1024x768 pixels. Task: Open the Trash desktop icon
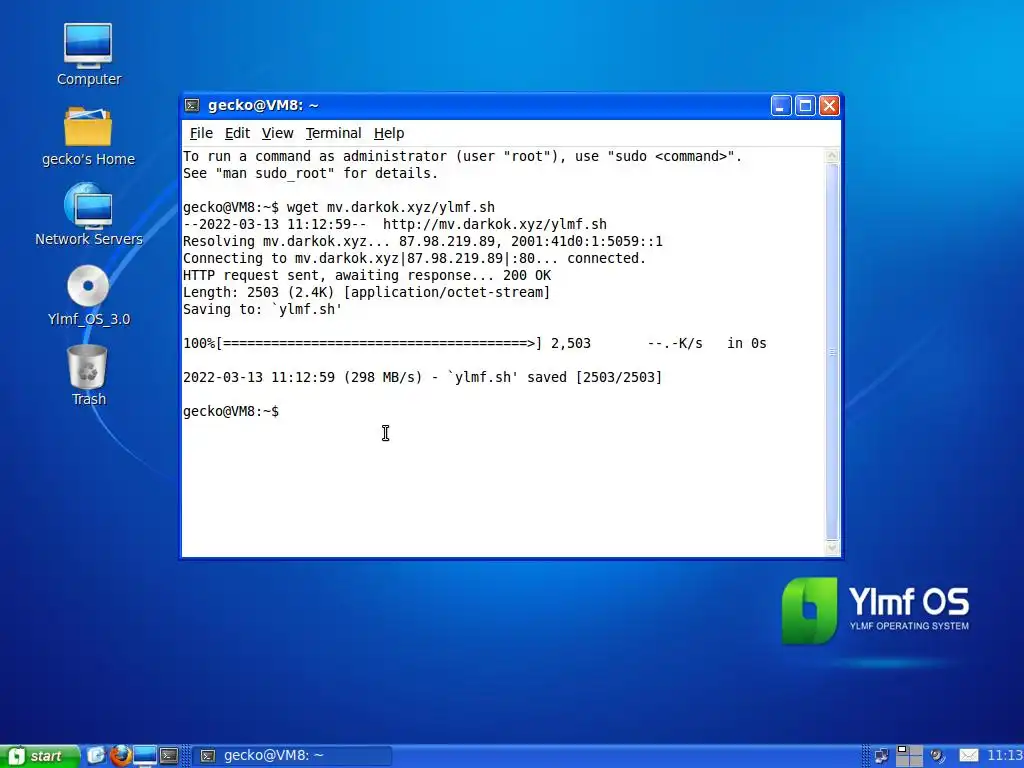pyautogui.click(x=88, y=376)
